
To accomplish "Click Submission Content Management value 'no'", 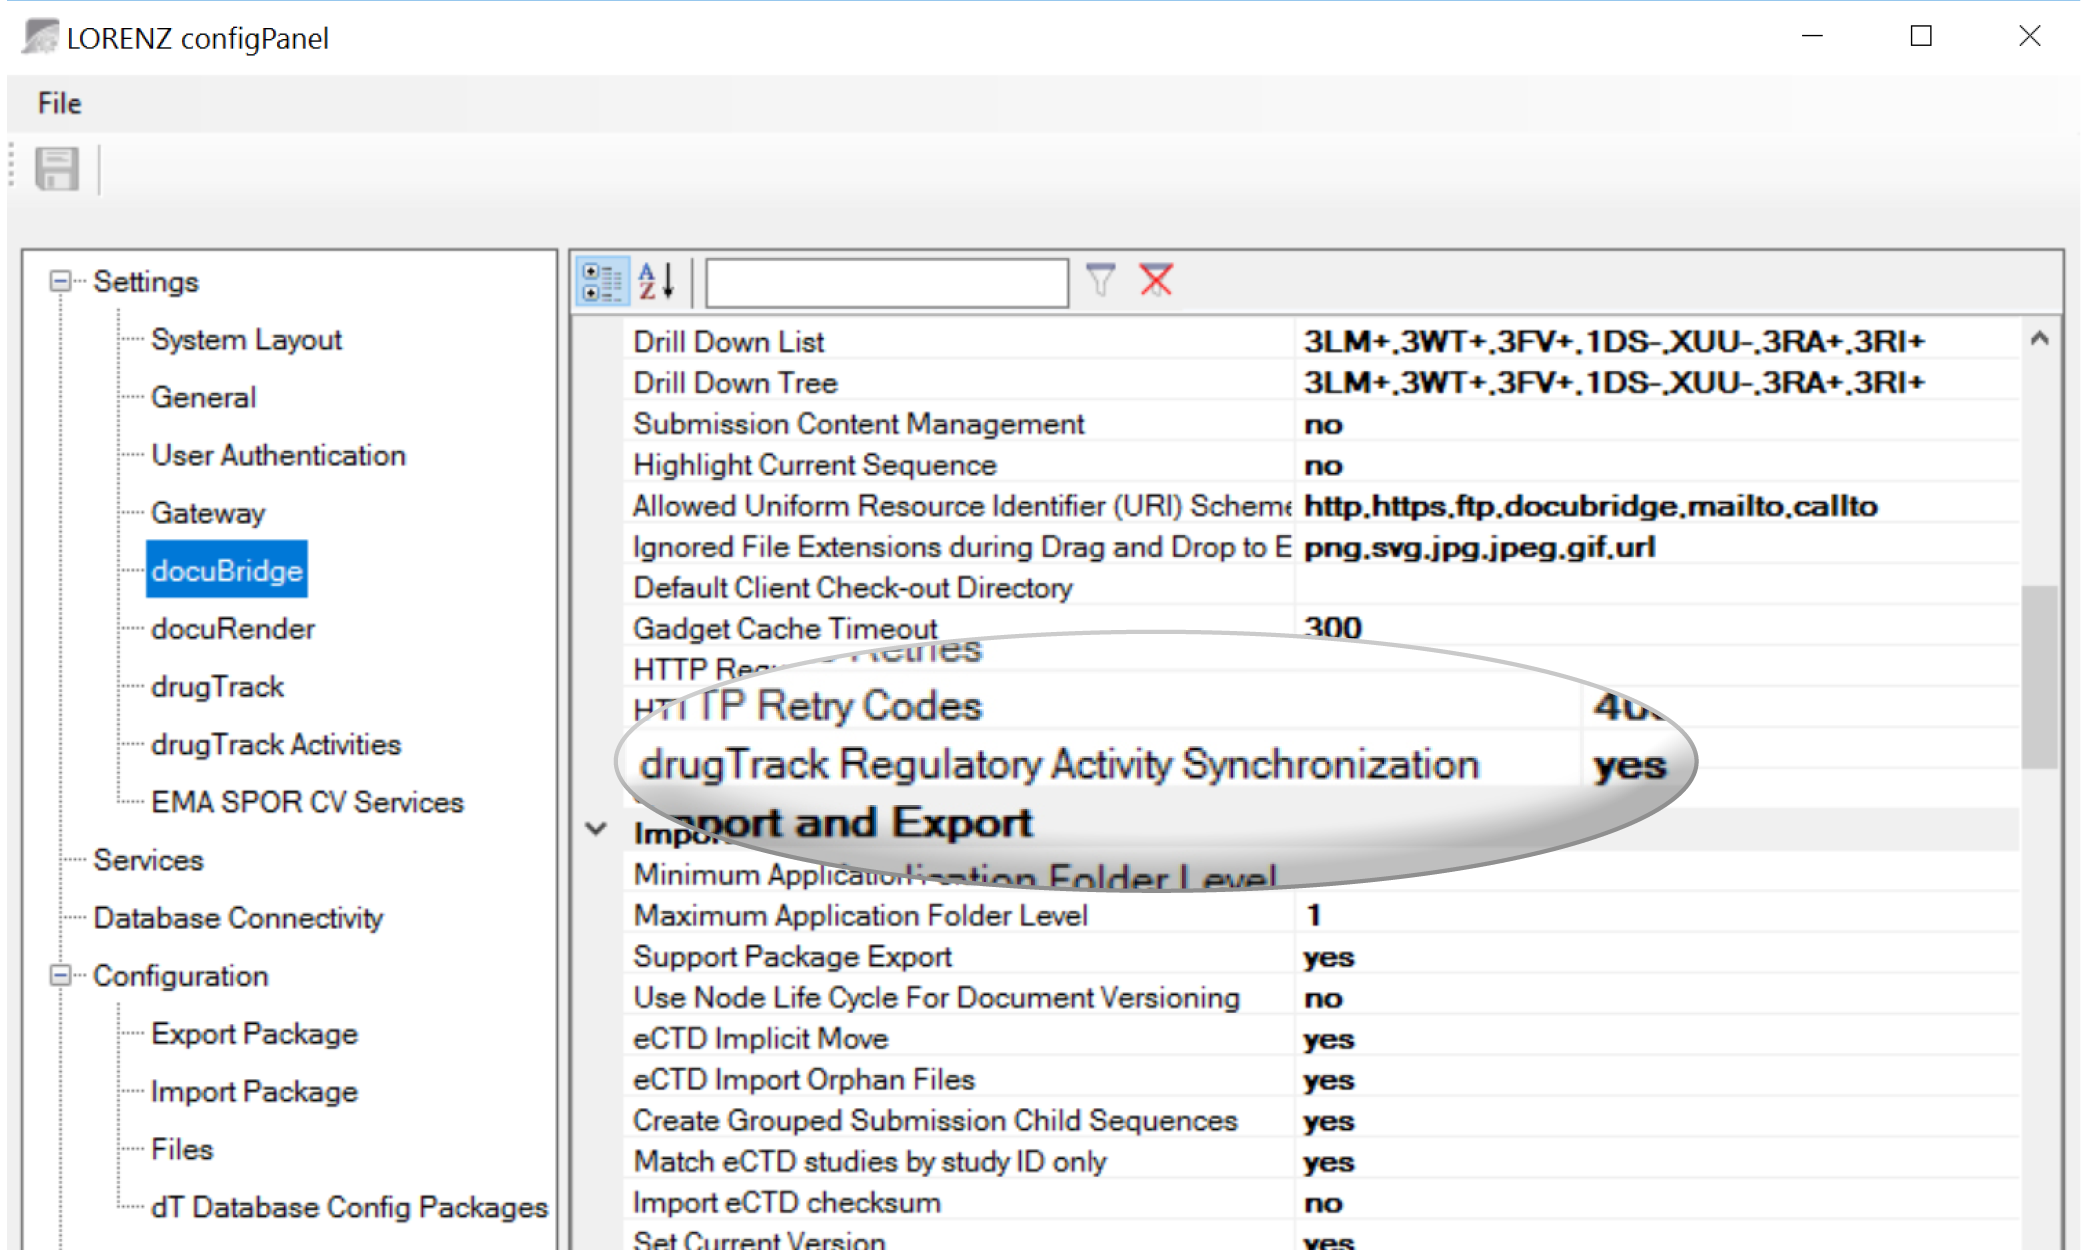I will pos(1323,425).
